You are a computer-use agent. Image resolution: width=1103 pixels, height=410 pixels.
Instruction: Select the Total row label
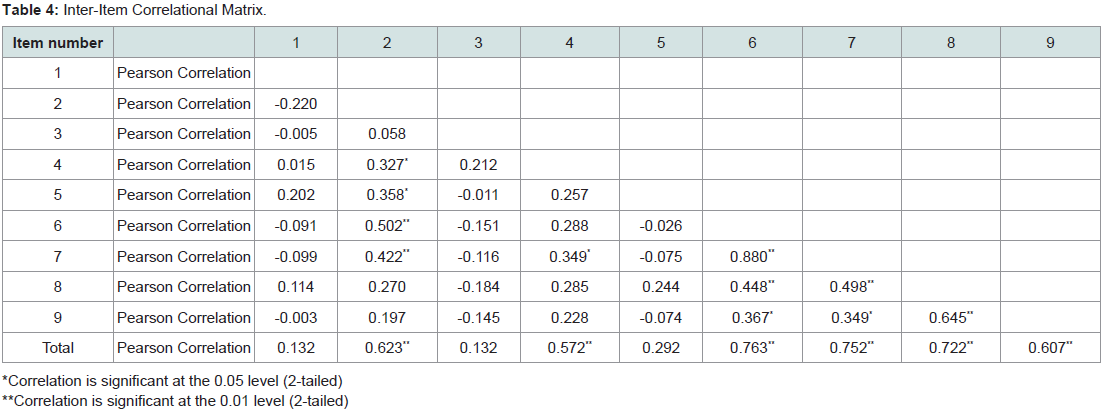58,347
